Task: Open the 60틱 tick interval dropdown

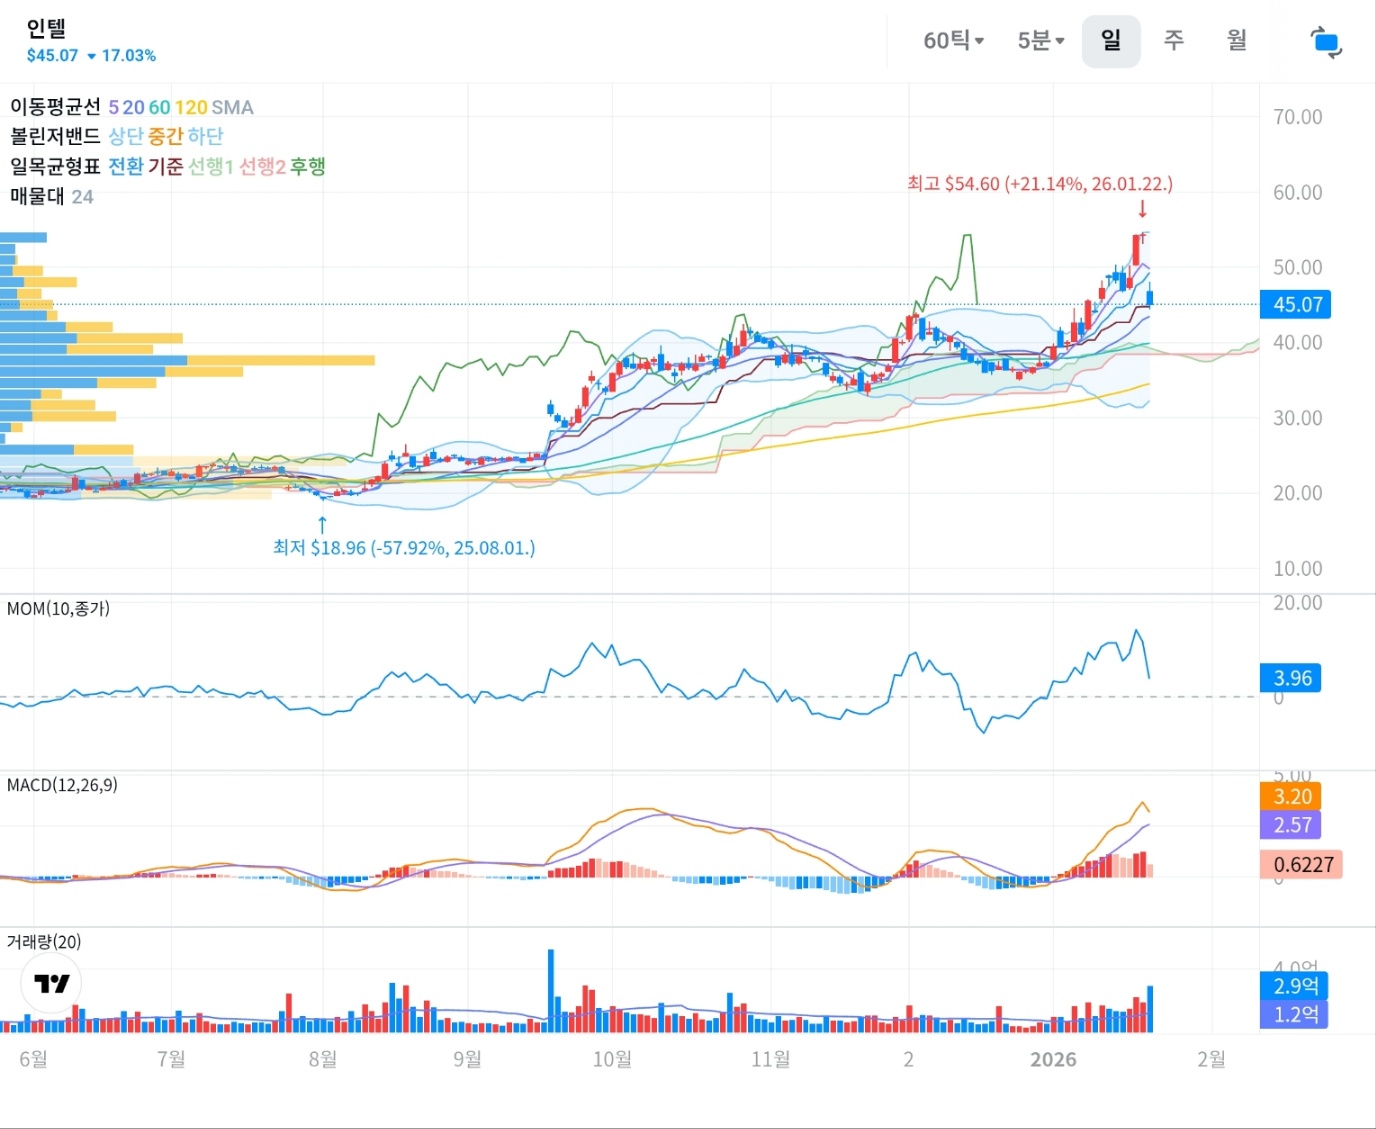Action: (953, 41)
